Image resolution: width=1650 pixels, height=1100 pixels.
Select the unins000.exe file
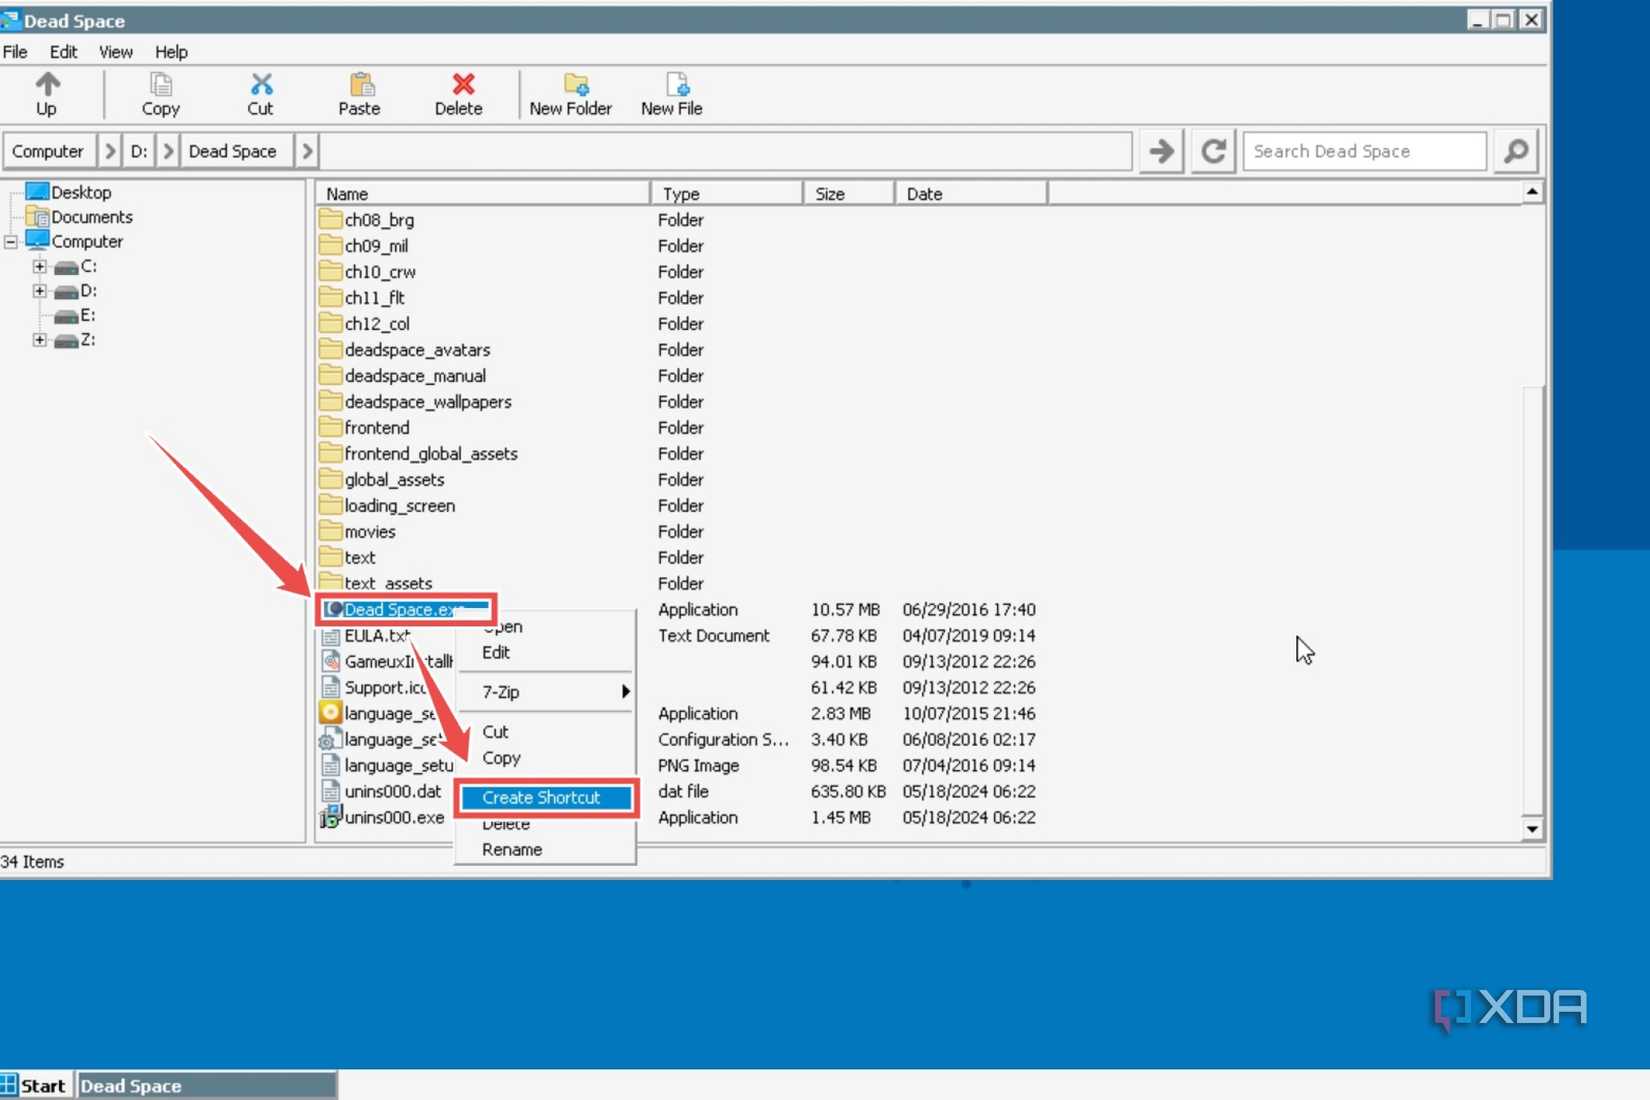382,818
